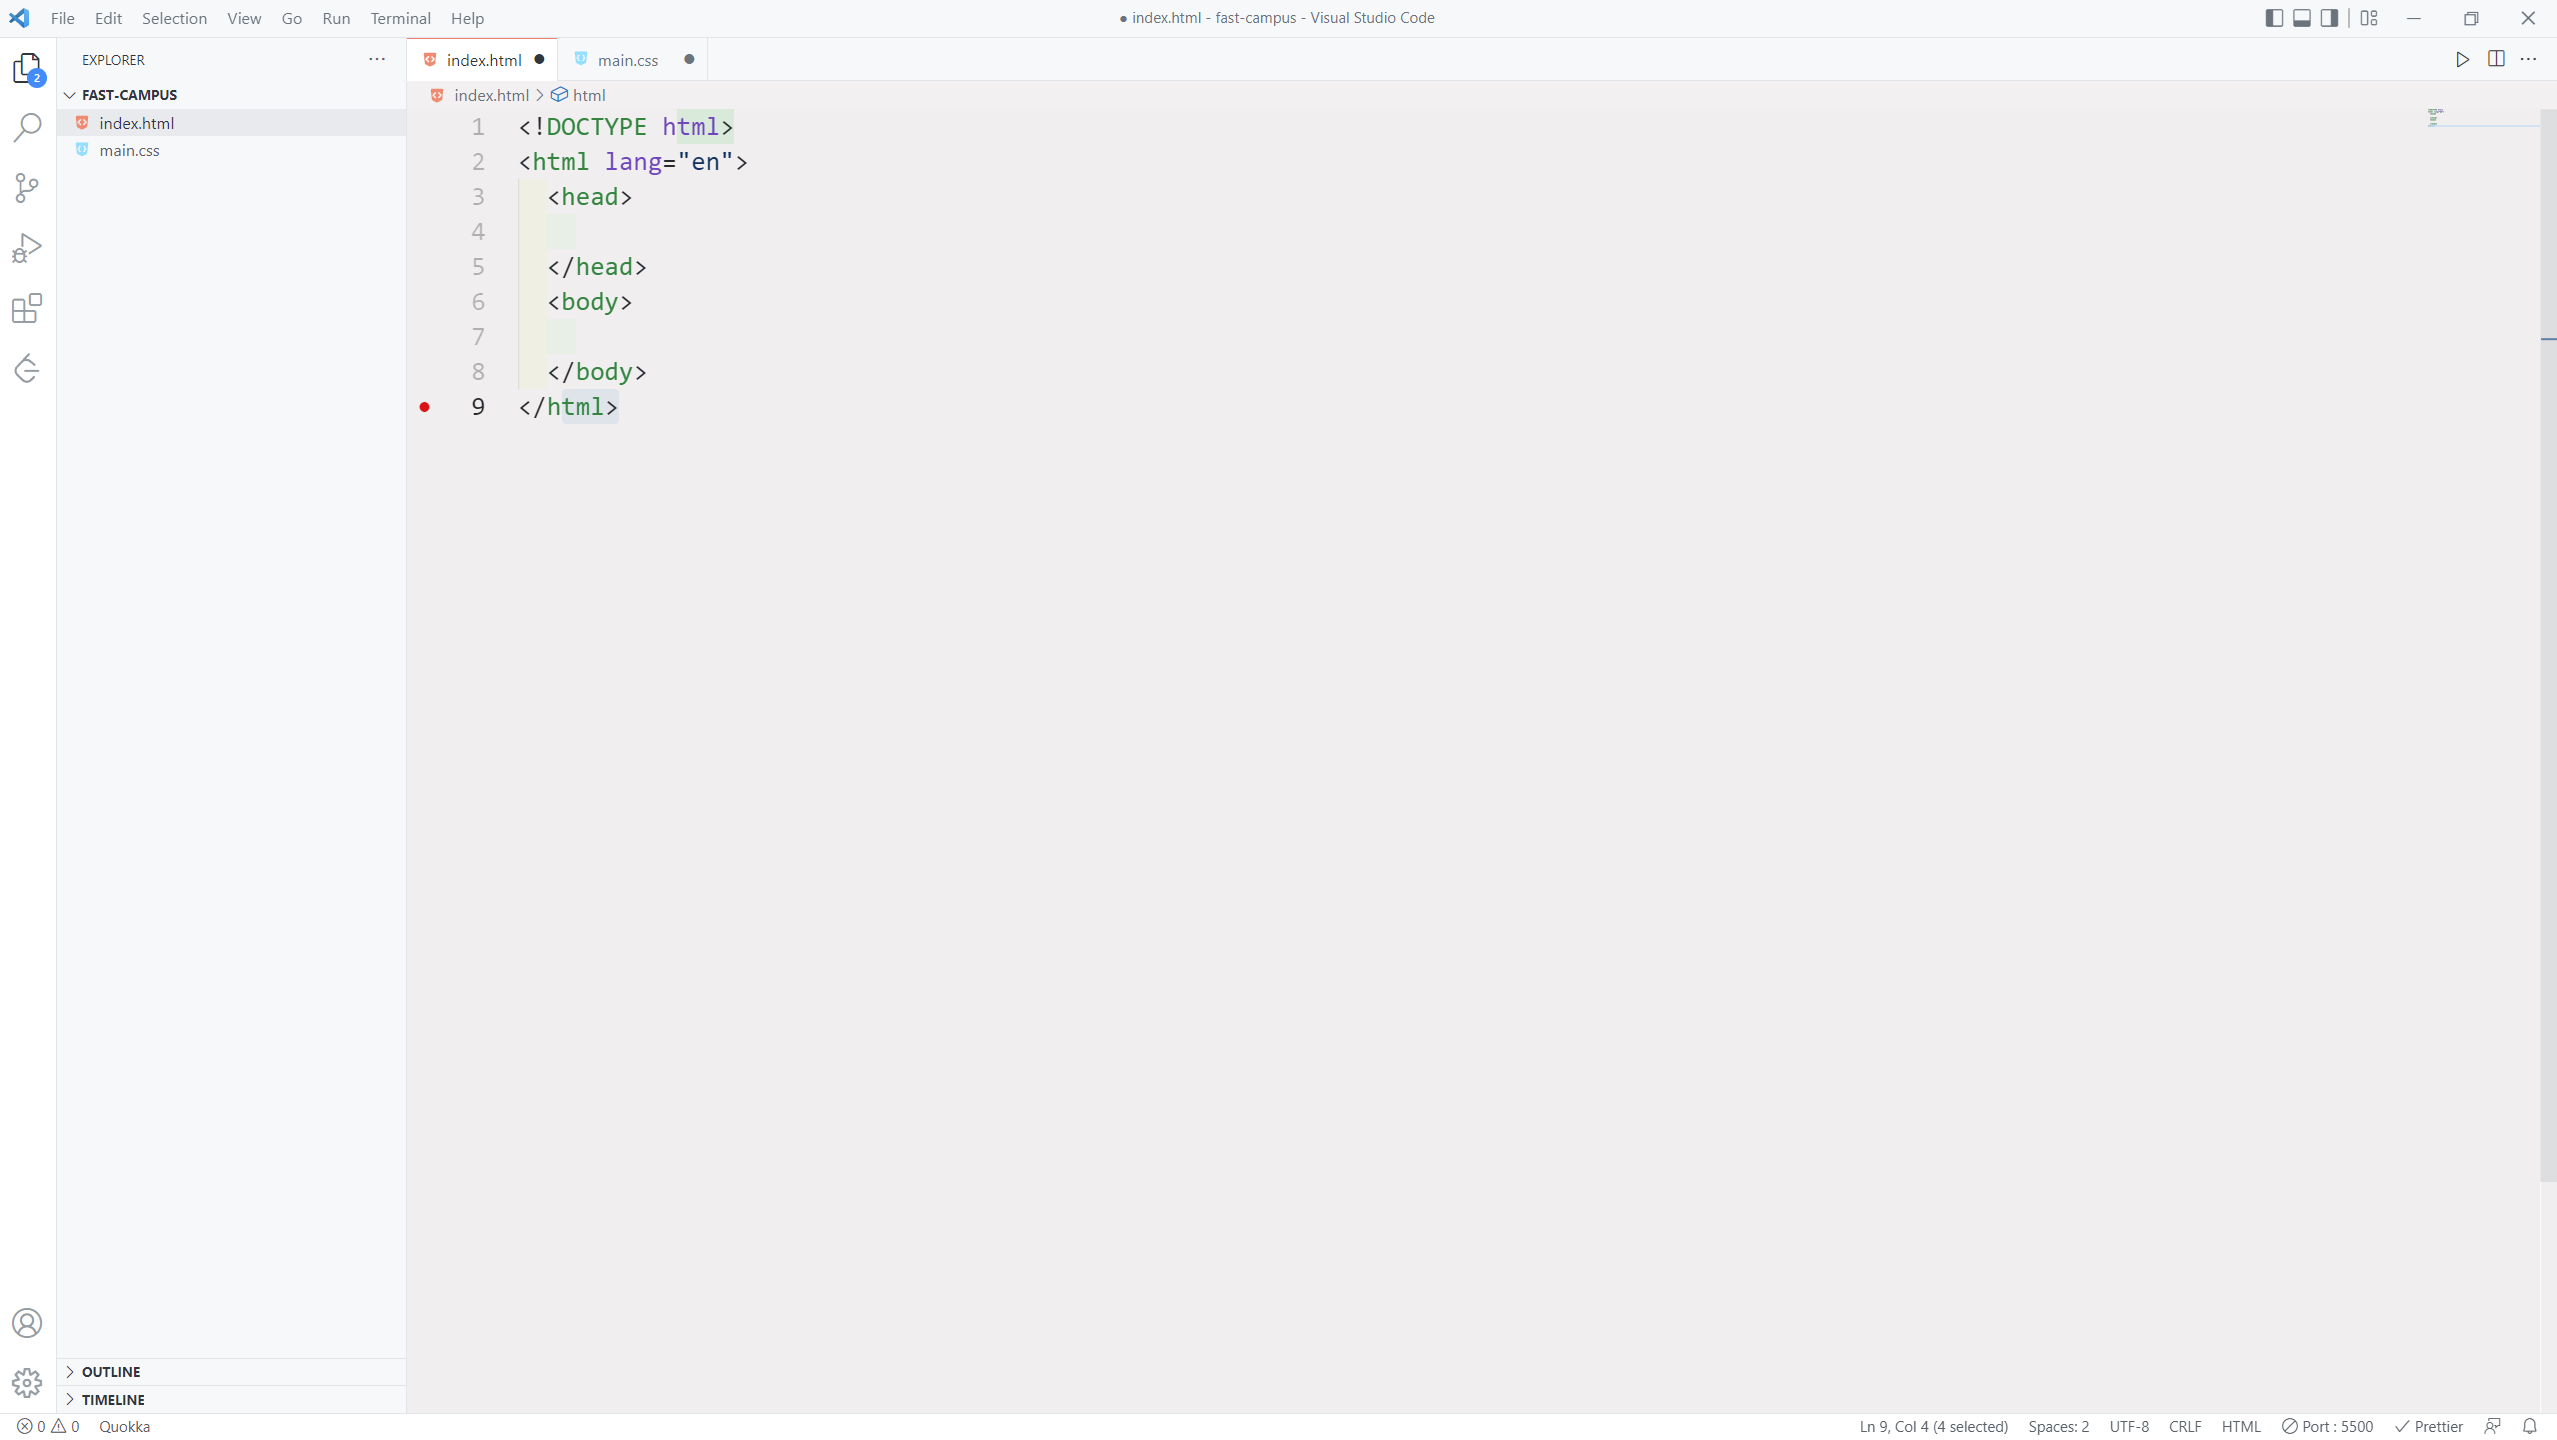Image resolution: width=2557 pixels, height=1440 pixels.
Task: Open the Help menu
Action: (x=467, y=18)
